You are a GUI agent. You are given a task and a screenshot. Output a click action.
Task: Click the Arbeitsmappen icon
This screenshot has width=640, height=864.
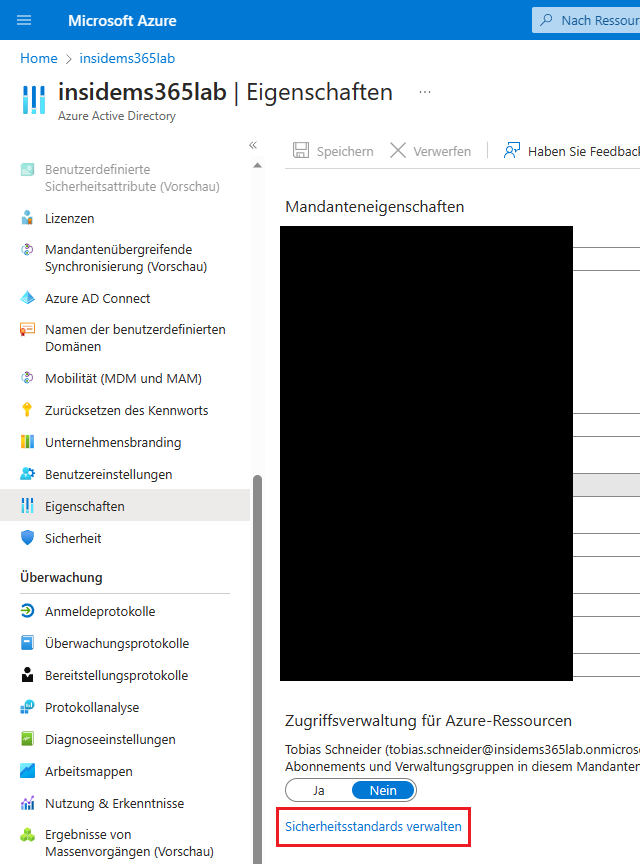[27, 771]
